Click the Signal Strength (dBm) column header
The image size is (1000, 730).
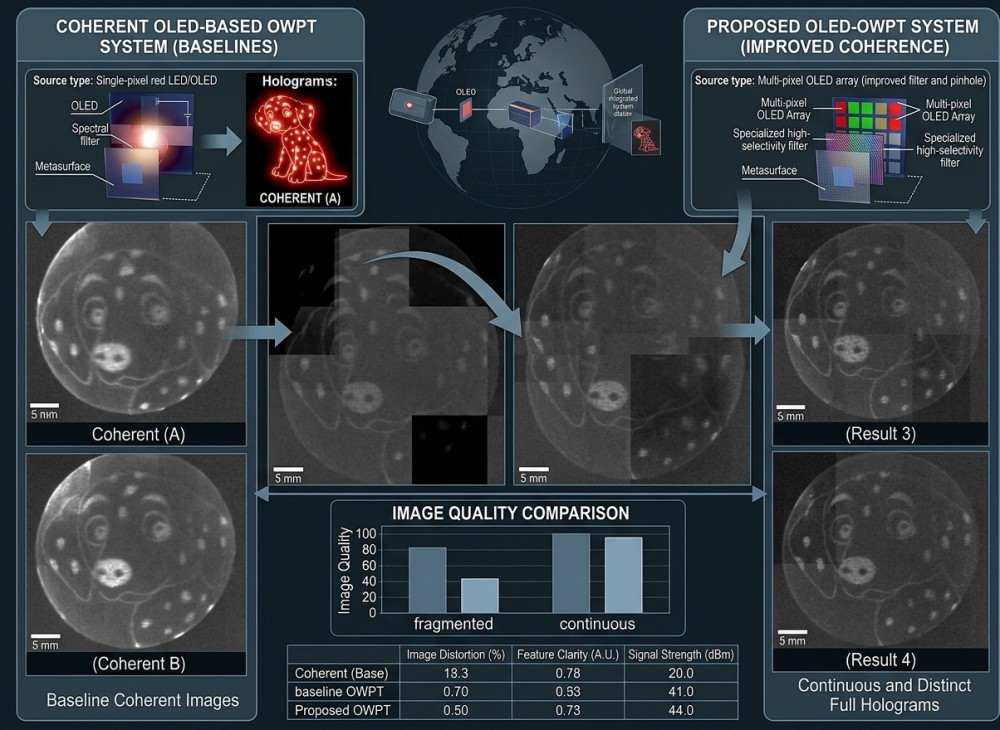pos(681,654)
